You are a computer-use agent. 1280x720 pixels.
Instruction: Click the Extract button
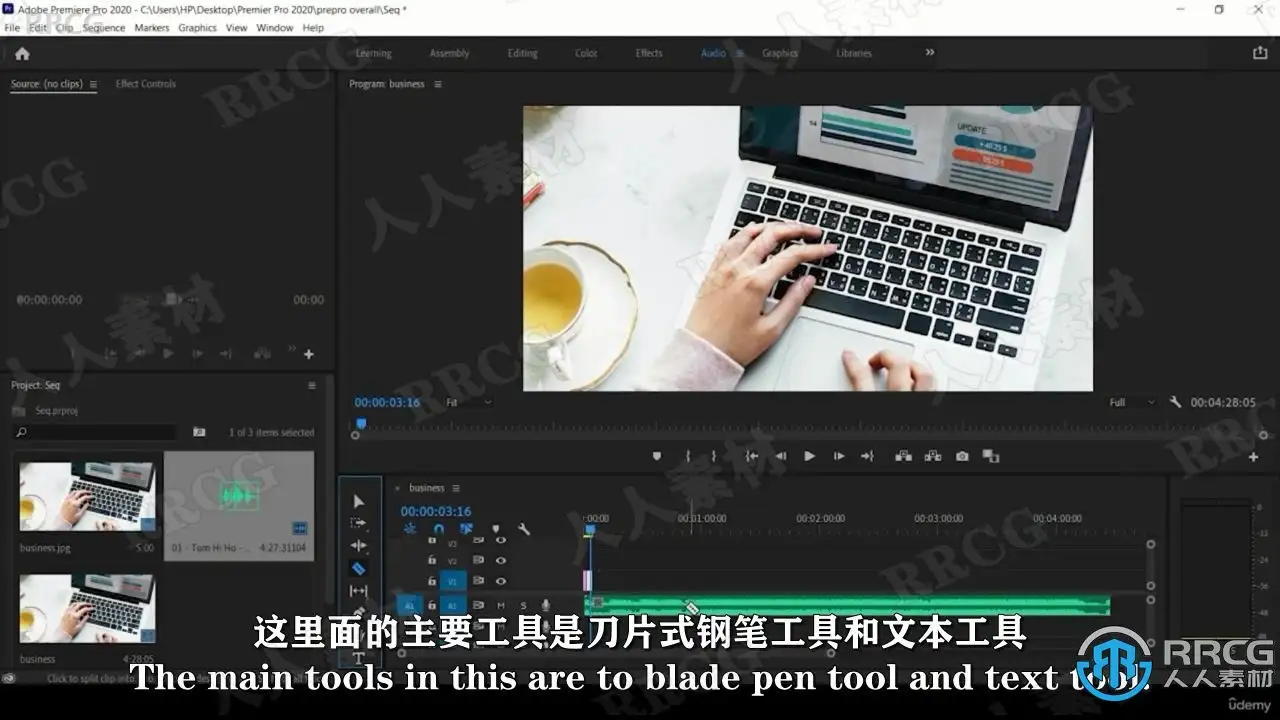(x=933, y=456)
